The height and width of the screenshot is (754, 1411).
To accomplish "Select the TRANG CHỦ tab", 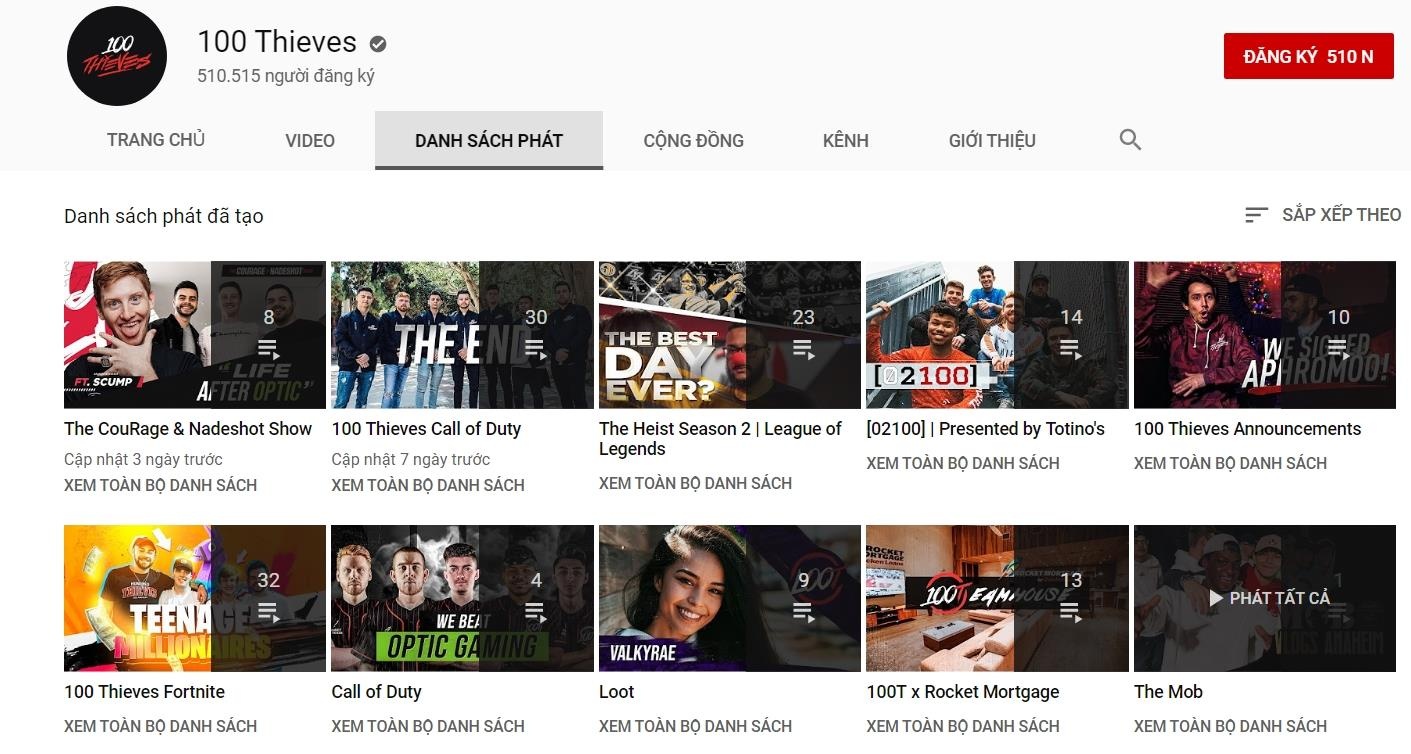I will point(156,140).
